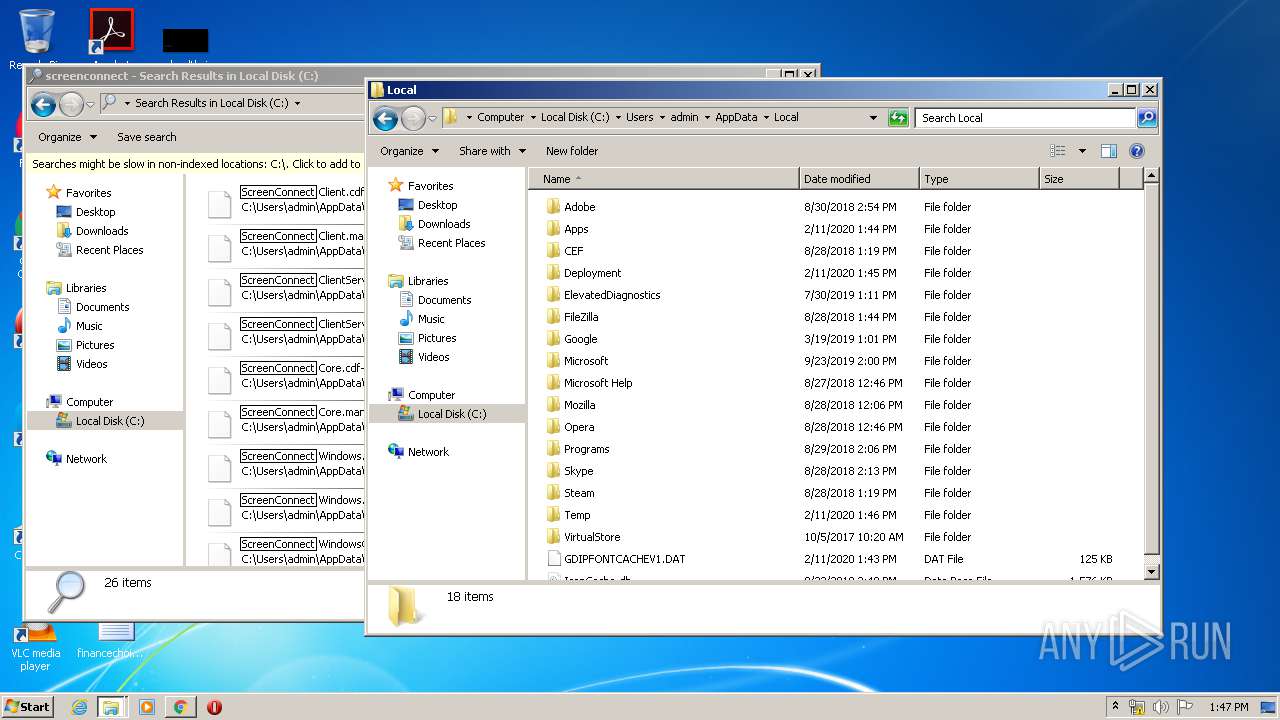The image size is (1280, 720).
Task: Open Organize menu in the screenconnect search window
Action: pos(67,137)
